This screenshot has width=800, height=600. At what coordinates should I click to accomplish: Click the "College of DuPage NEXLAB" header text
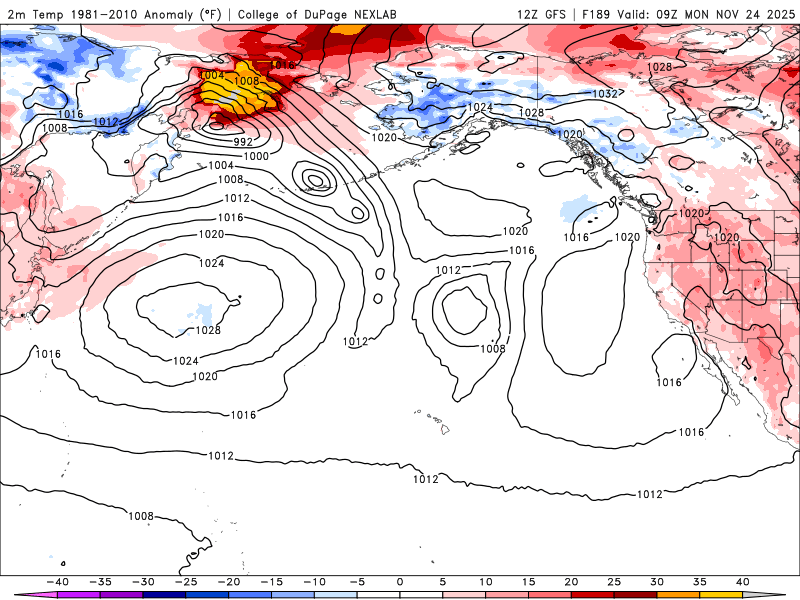[x=317, y=14]
